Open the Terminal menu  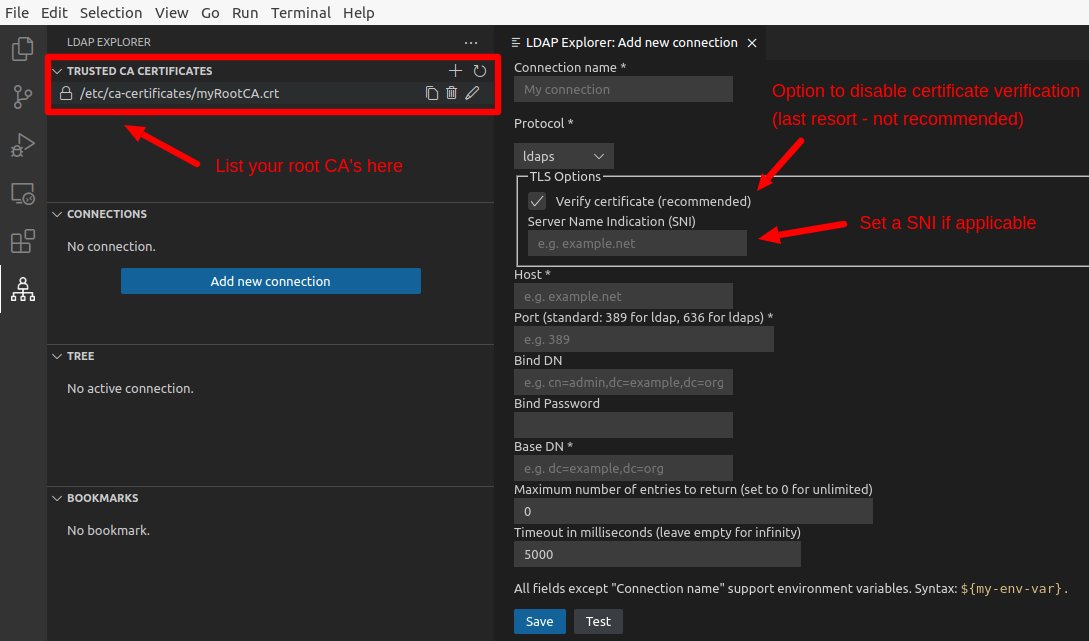(x=301, y=13)
